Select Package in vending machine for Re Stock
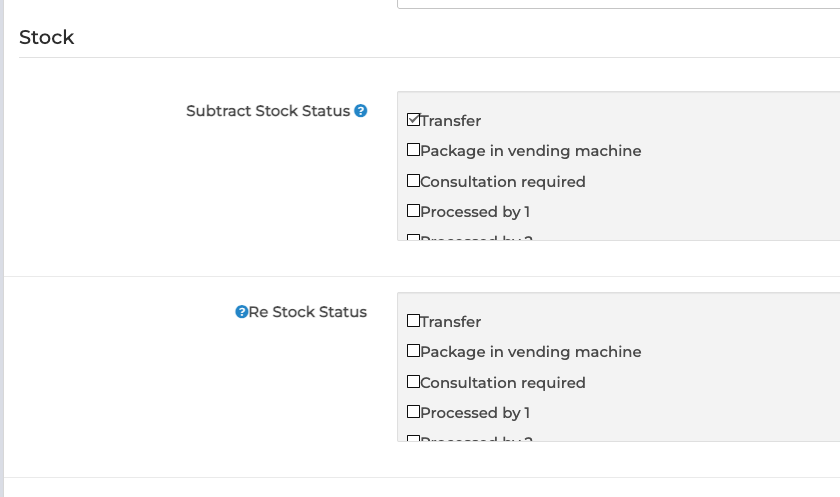The image size is (840, 497). [x=413, y=352]
